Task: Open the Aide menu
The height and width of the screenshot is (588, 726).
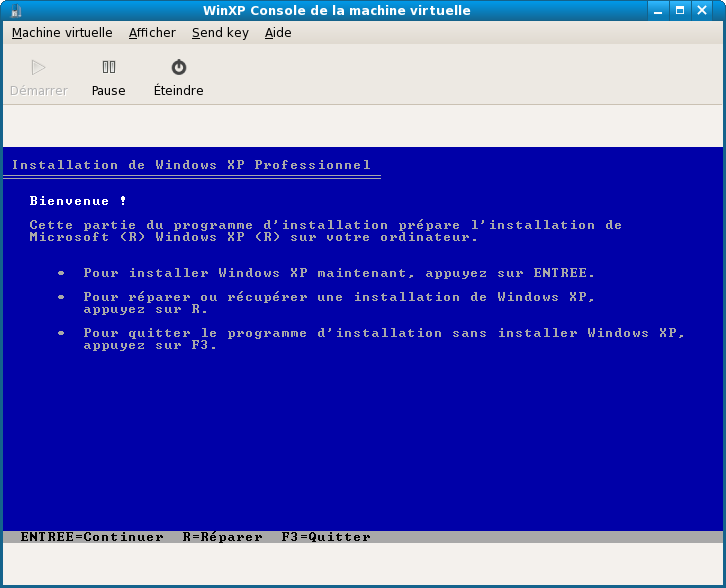Action: click(278, 33)
